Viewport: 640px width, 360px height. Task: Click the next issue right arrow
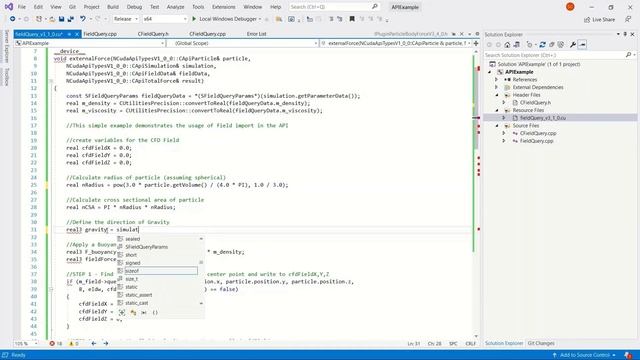(x=106, y=344)
